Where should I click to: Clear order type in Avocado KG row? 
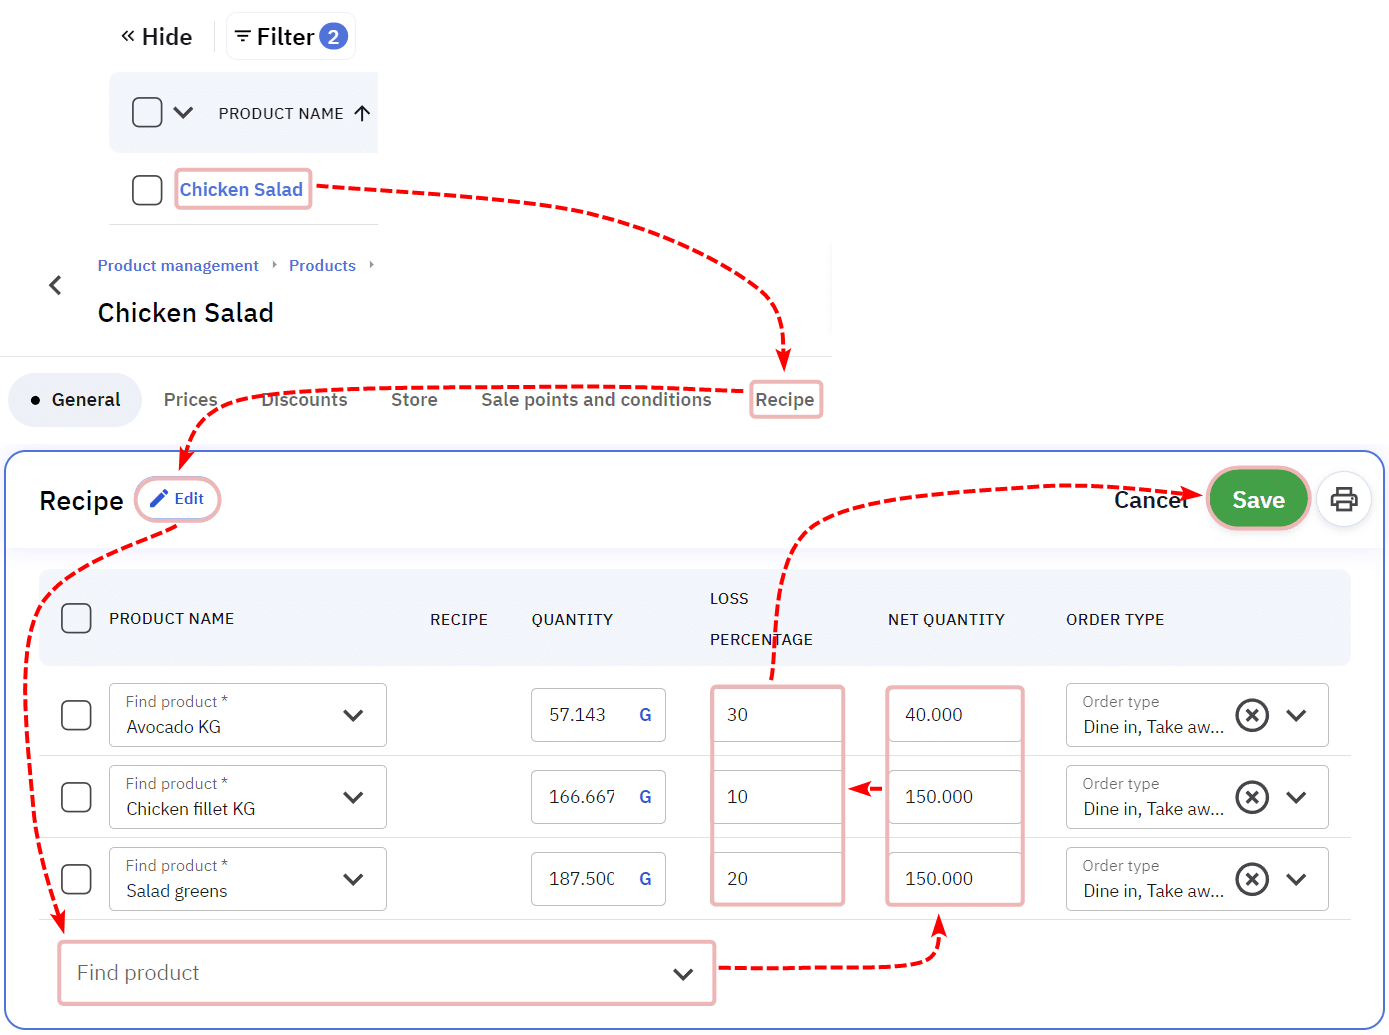[1251, 715]
